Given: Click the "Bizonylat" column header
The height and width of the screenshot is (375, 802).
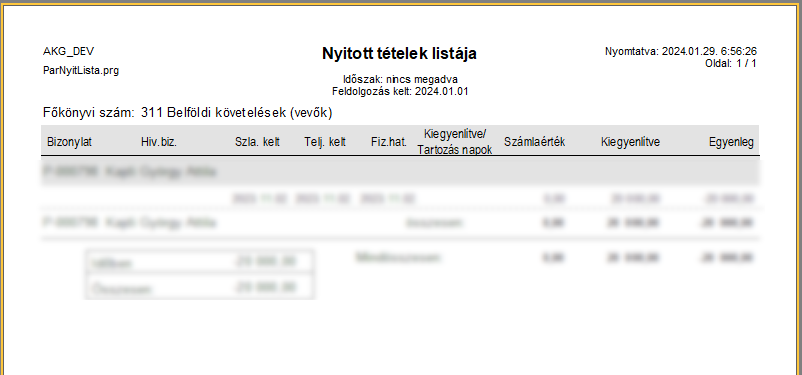Looking at the screenshot, I should tap(69, 142).
